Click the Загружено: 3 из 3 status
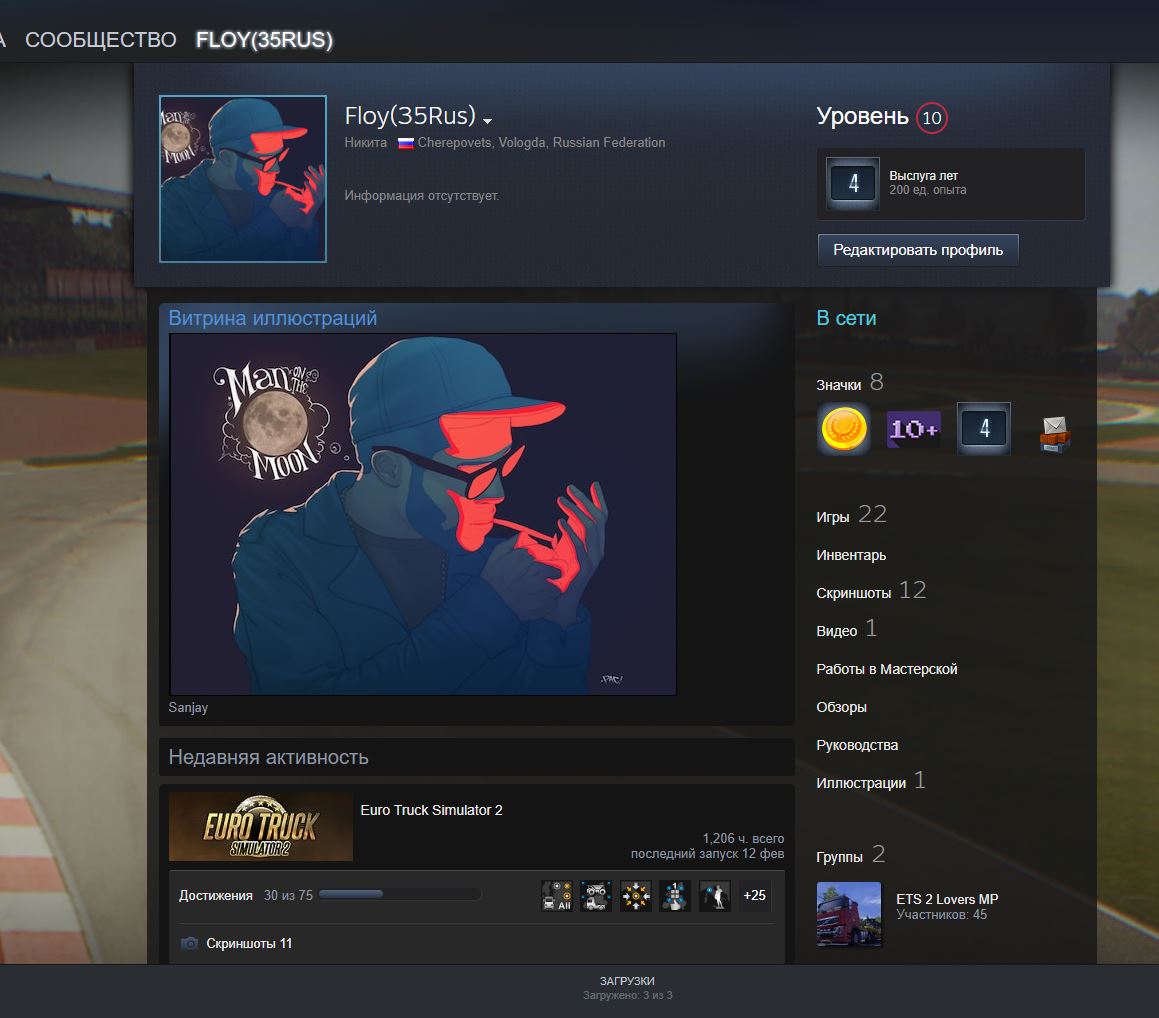This screenshot has width=1159, height=1018. click(x=628, y=995)
